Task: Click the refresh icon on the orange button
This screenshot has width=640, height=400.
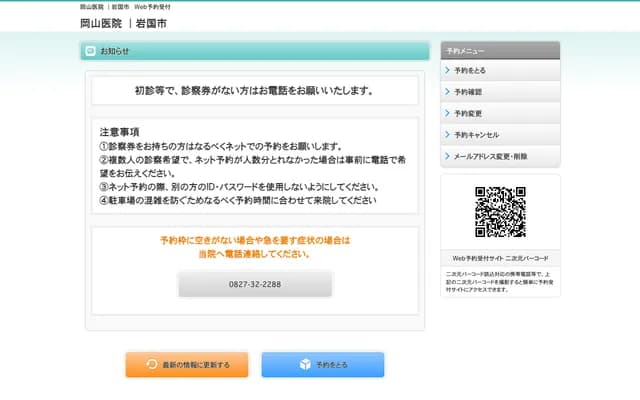Action: [x=151, y=364]
